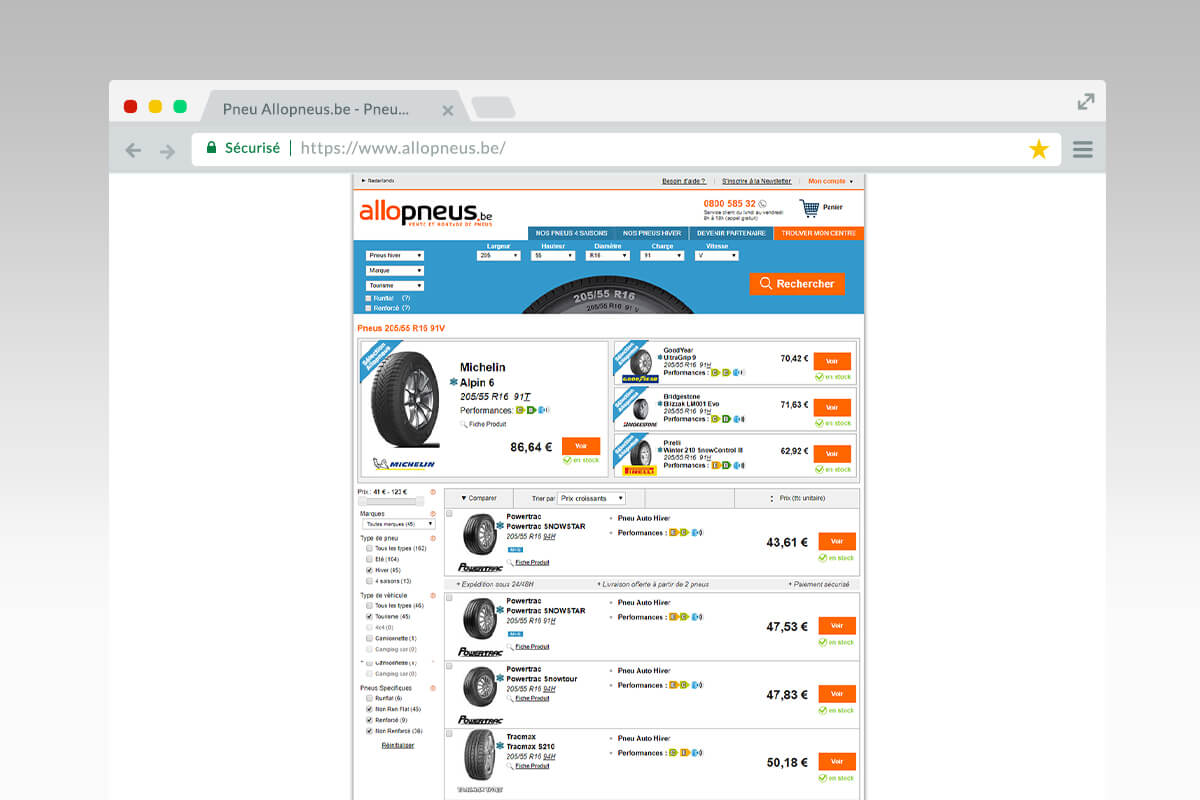This screenshot has width=1200, height=800.
Task: Click the performance labels of the 47,53 € tyre
Action: coord(685,617)
